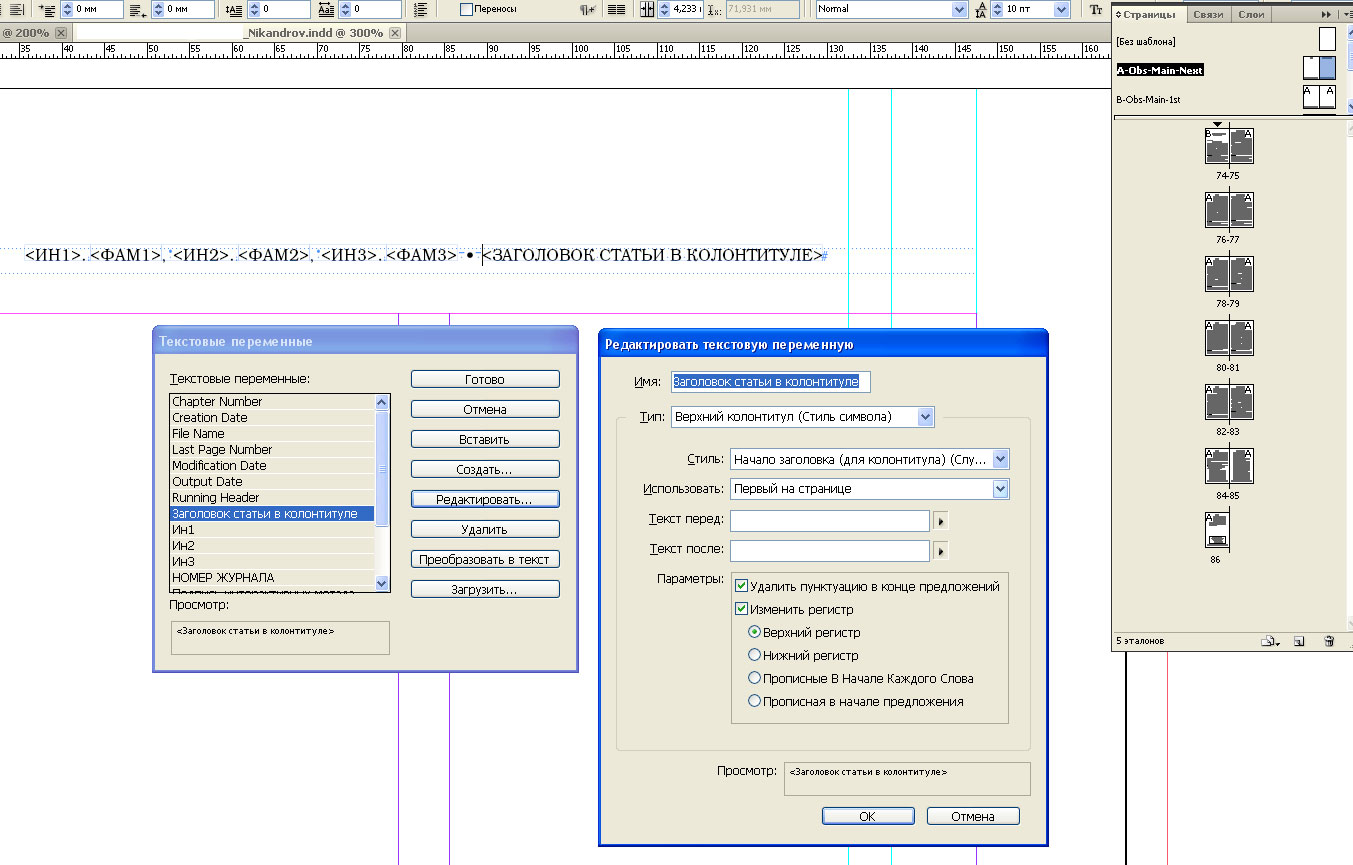Select Прописная в начале предложения option
This screenshot has height=865, width=1353.
tap(755, 702)
